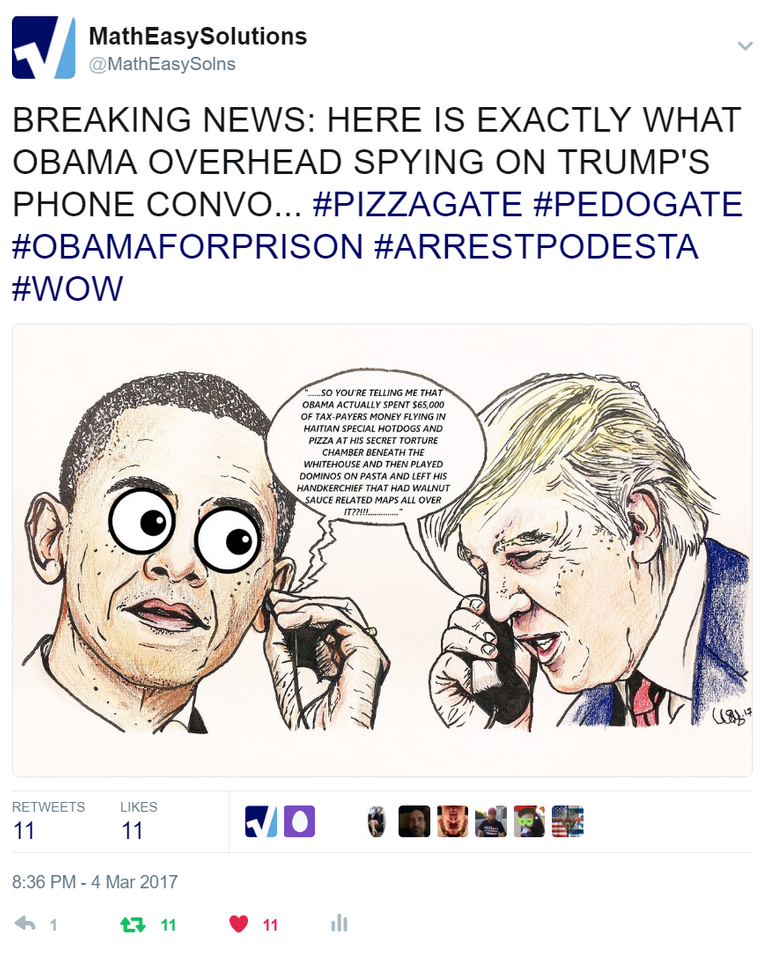
Task: Click the purple egg avatar liker
Action: click(300, 821)
